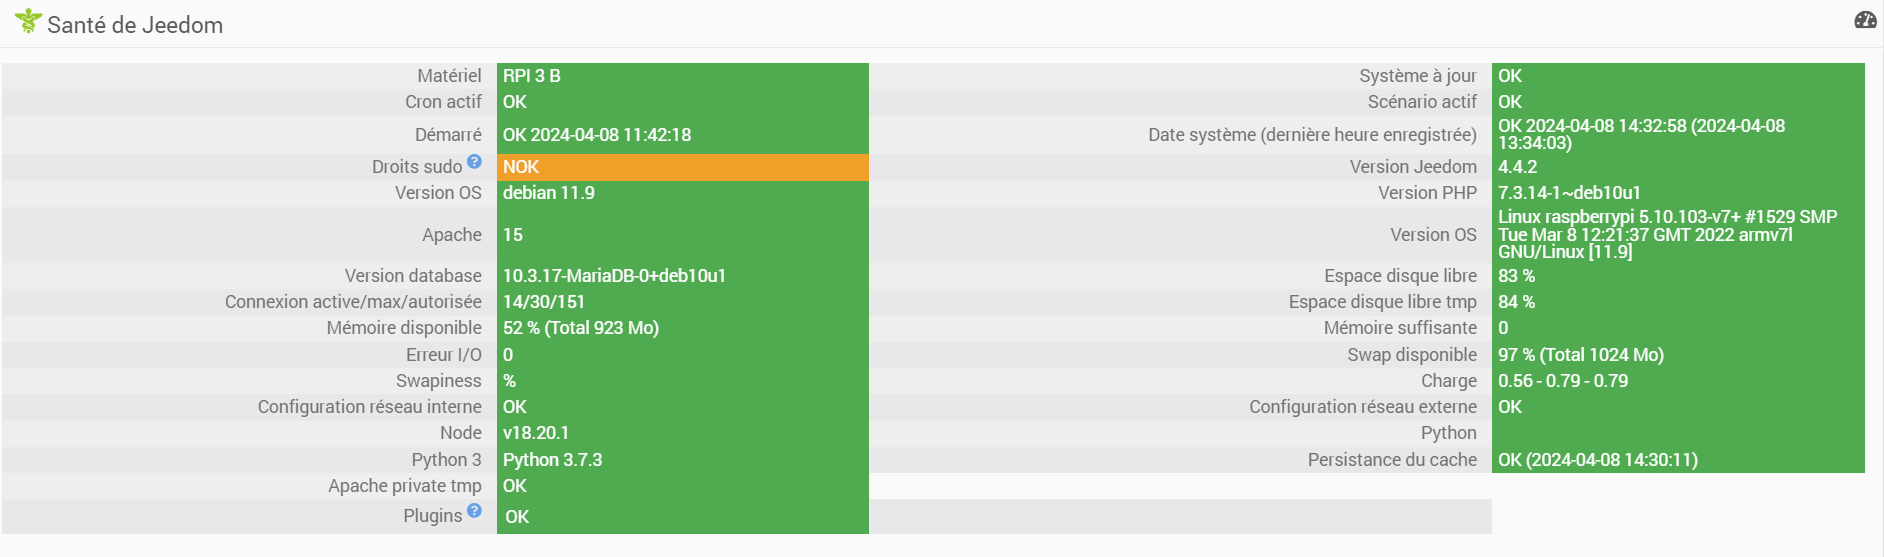Click the Node version v18.20.1 cell

point(536,433)
